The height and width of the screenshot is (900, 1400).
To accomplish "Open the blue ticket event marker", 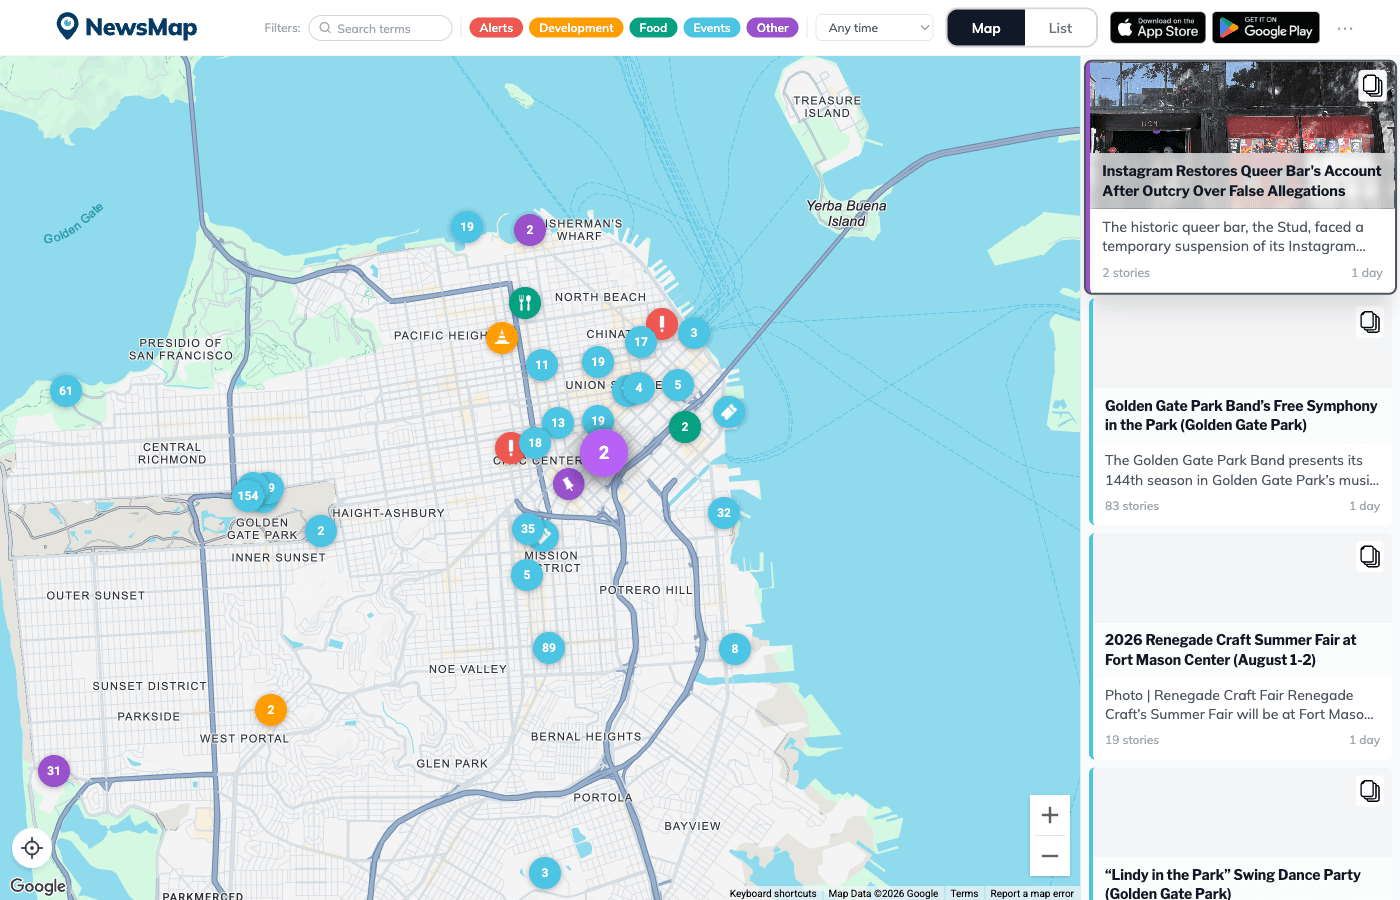I will pos(729,412).
